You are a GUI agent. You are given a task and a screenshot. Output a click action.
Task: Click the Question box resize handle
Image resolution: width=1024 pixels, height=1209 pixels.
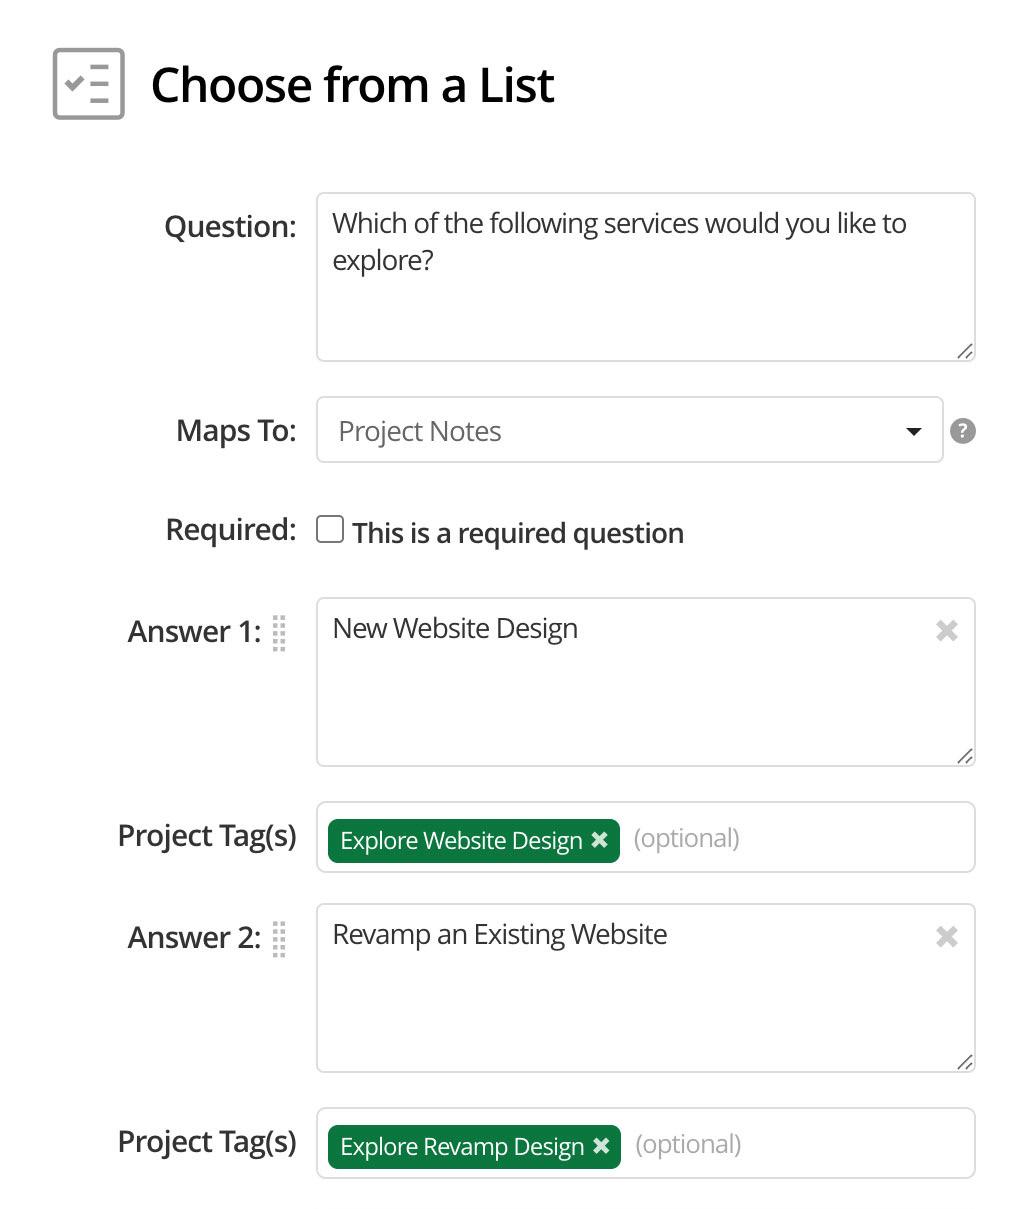pyautogui.click(x=964, y=351)
